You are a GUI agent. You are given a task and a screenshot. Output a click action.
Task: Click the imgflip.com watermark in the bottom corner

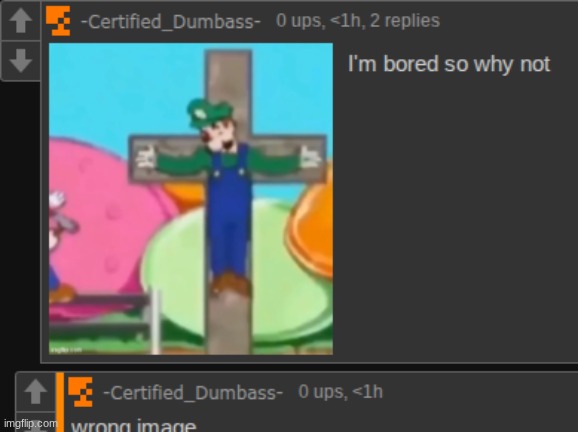pos(29,423)
